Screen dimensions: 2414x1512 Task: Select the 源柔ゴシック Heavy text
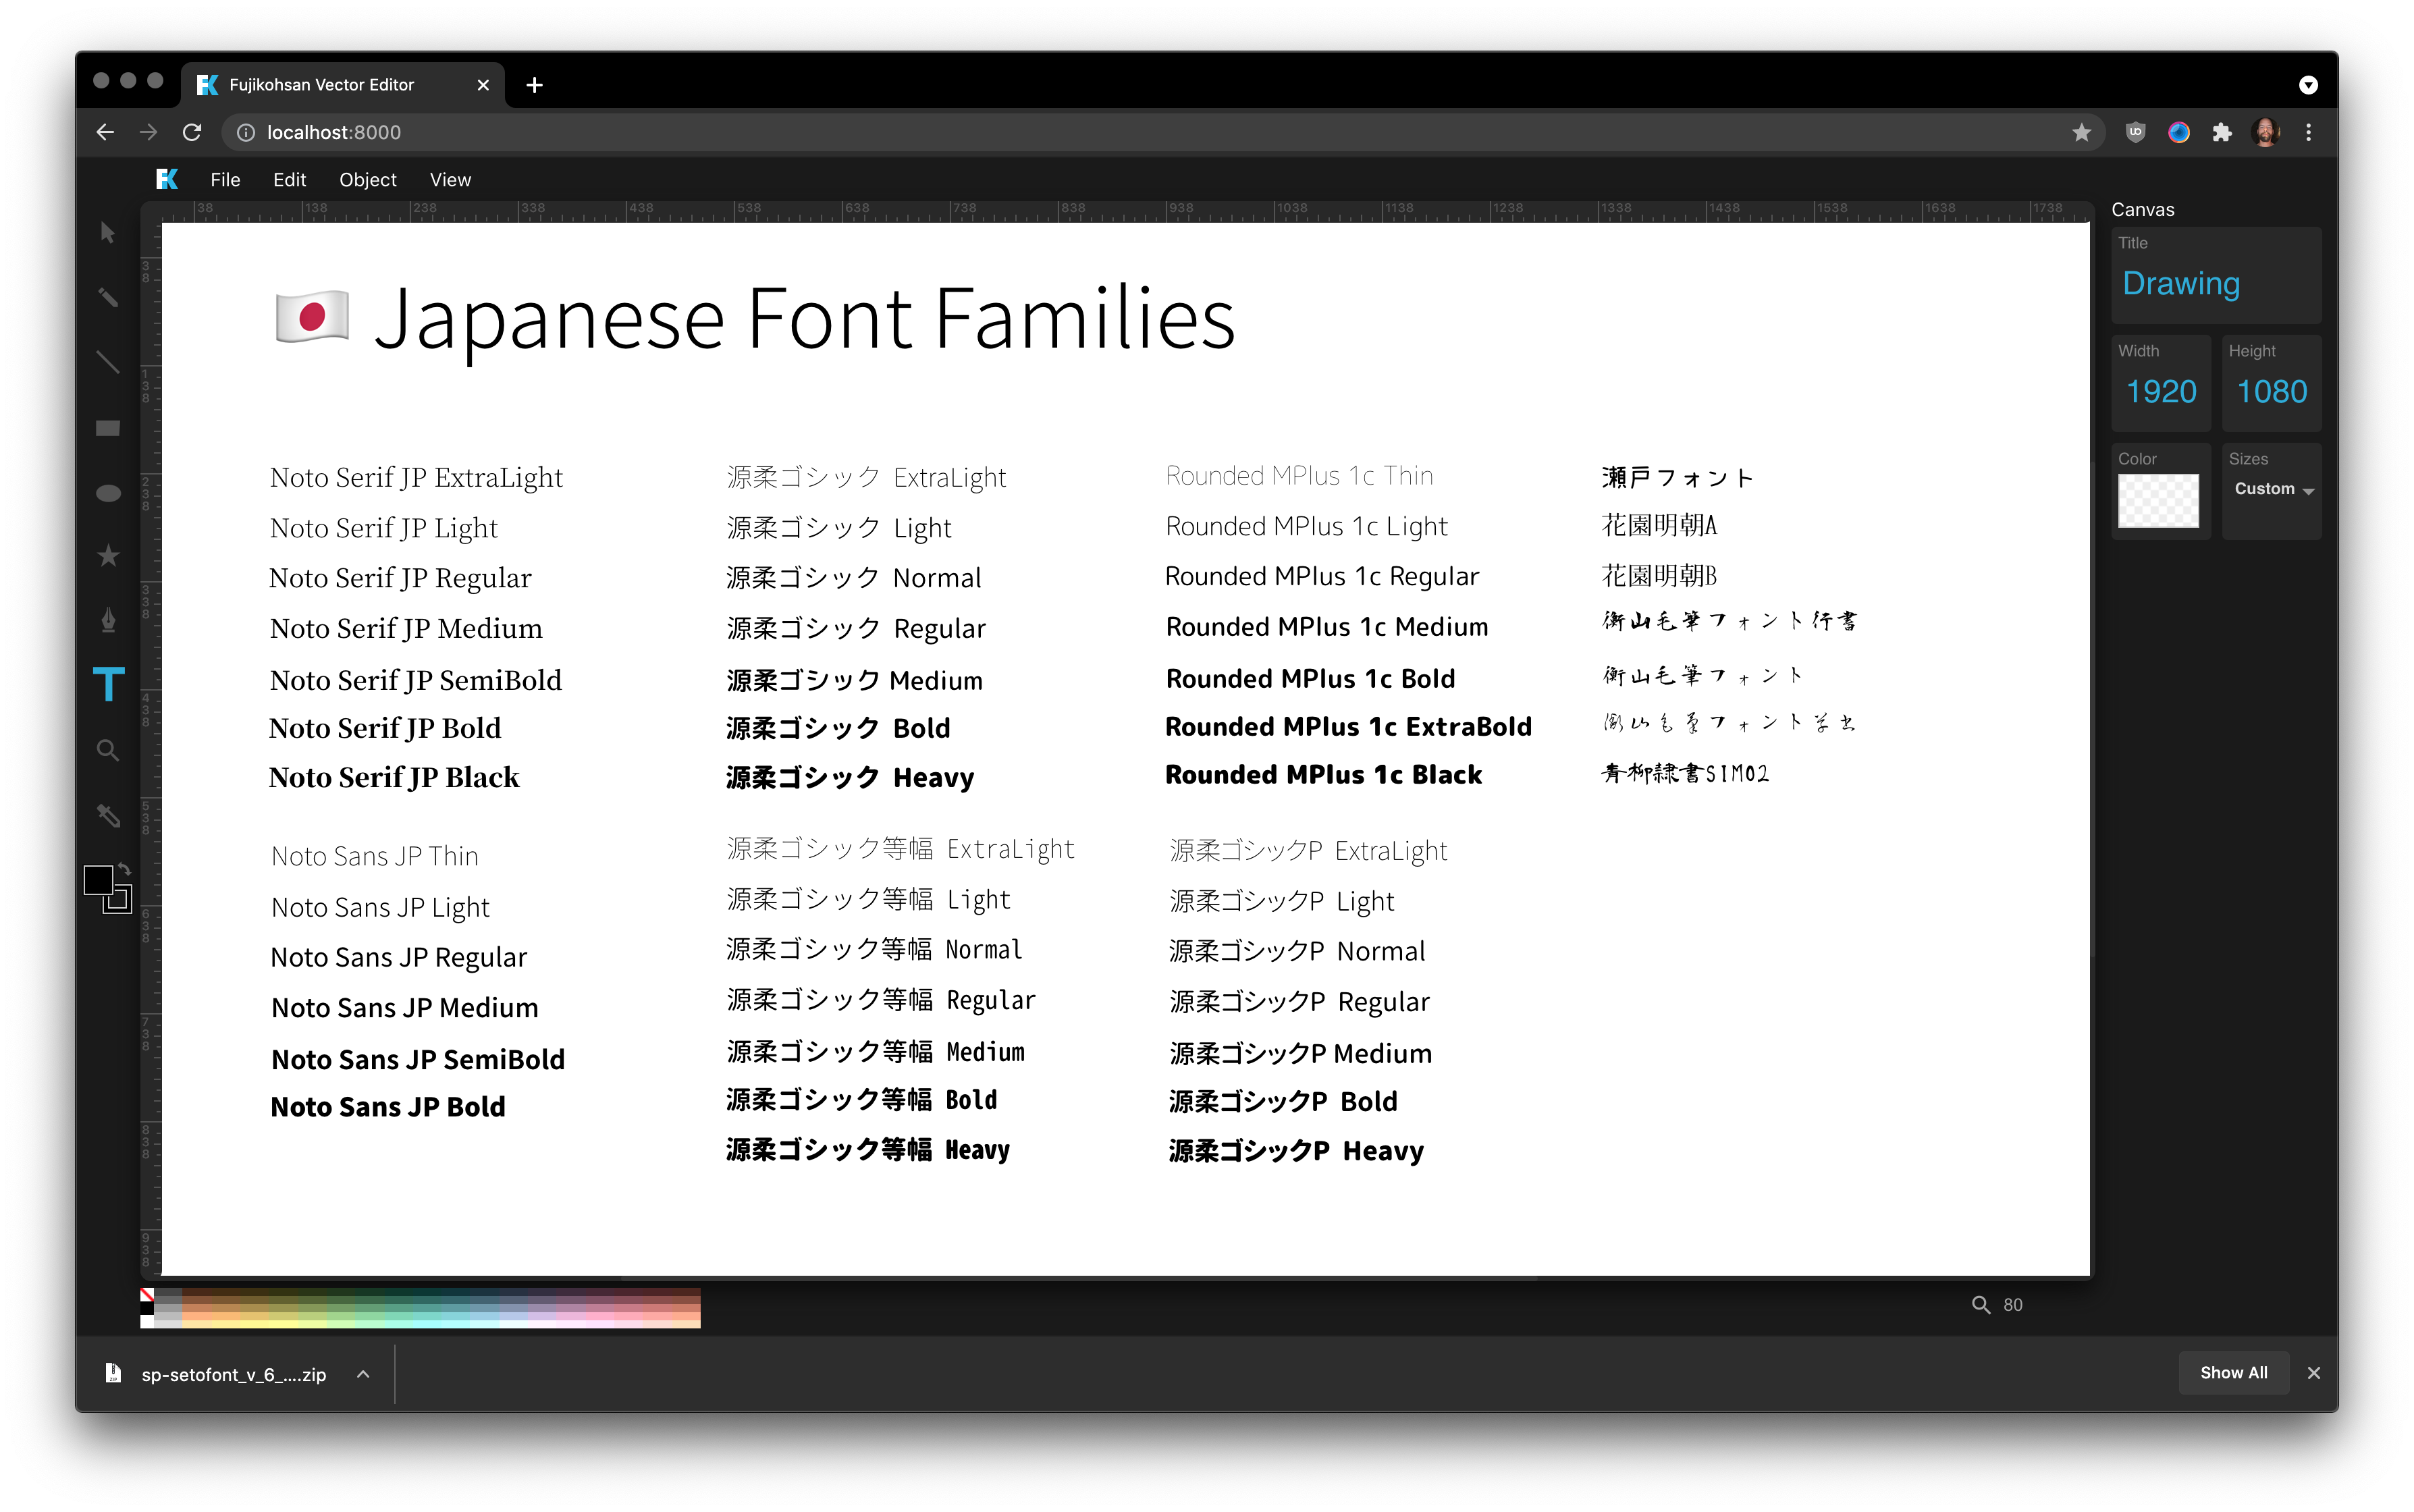coord(850,777)
